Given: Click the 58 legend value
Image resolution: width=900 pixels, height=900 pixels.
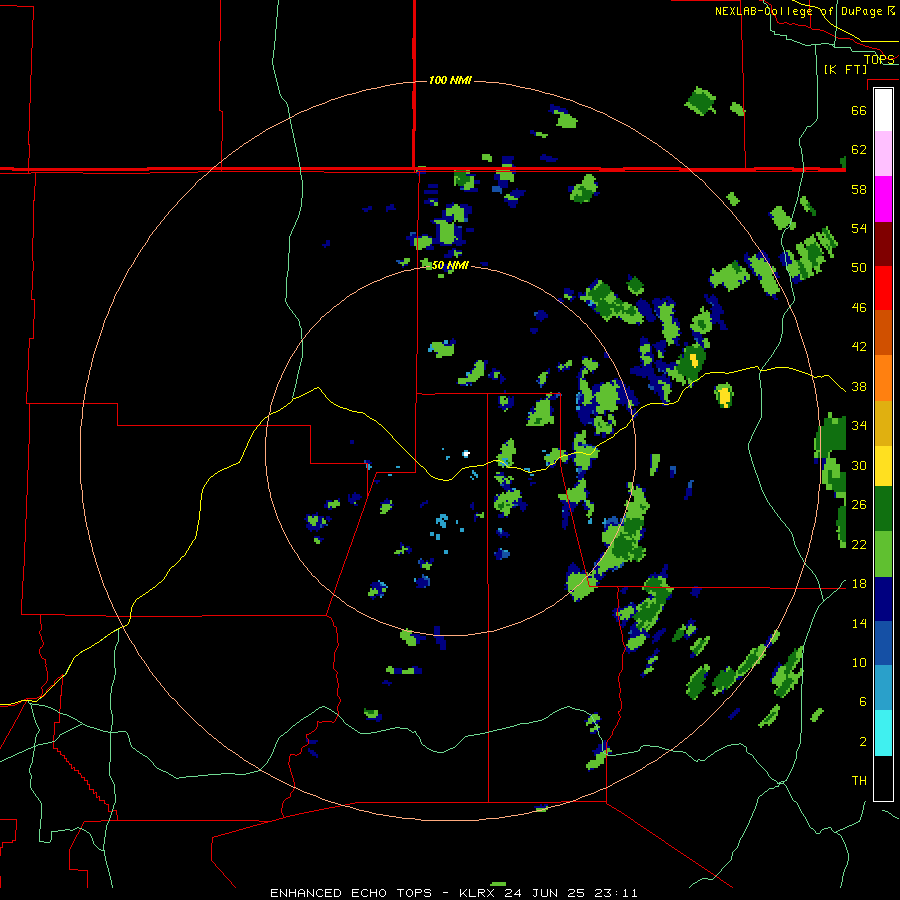Looking at the screenshot, I should click(859, 189).
